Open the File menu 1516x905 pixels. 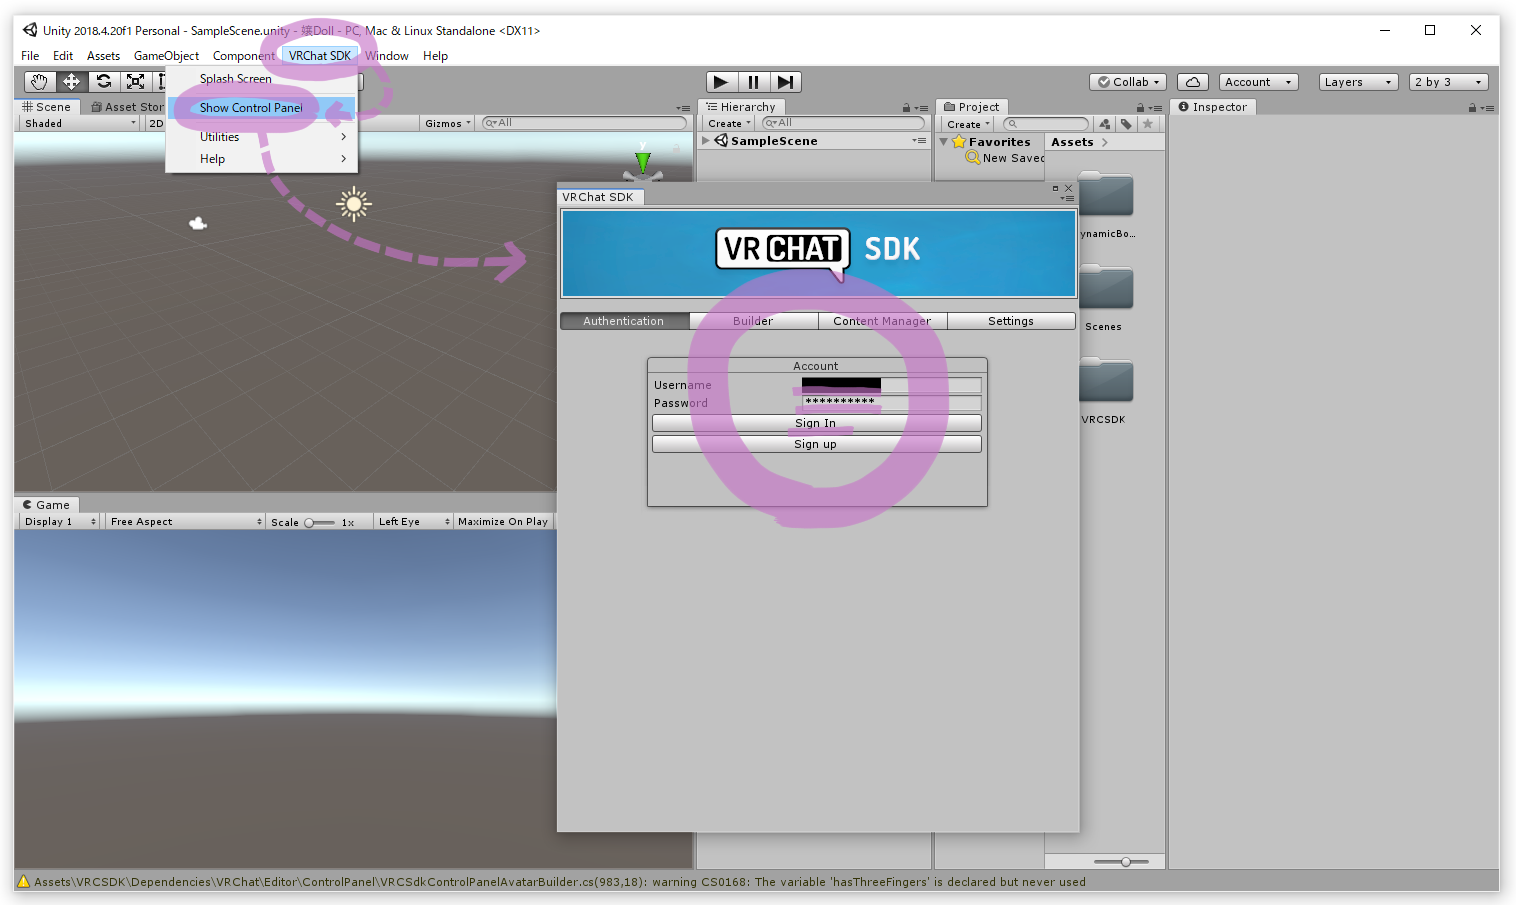coord(30,56)
